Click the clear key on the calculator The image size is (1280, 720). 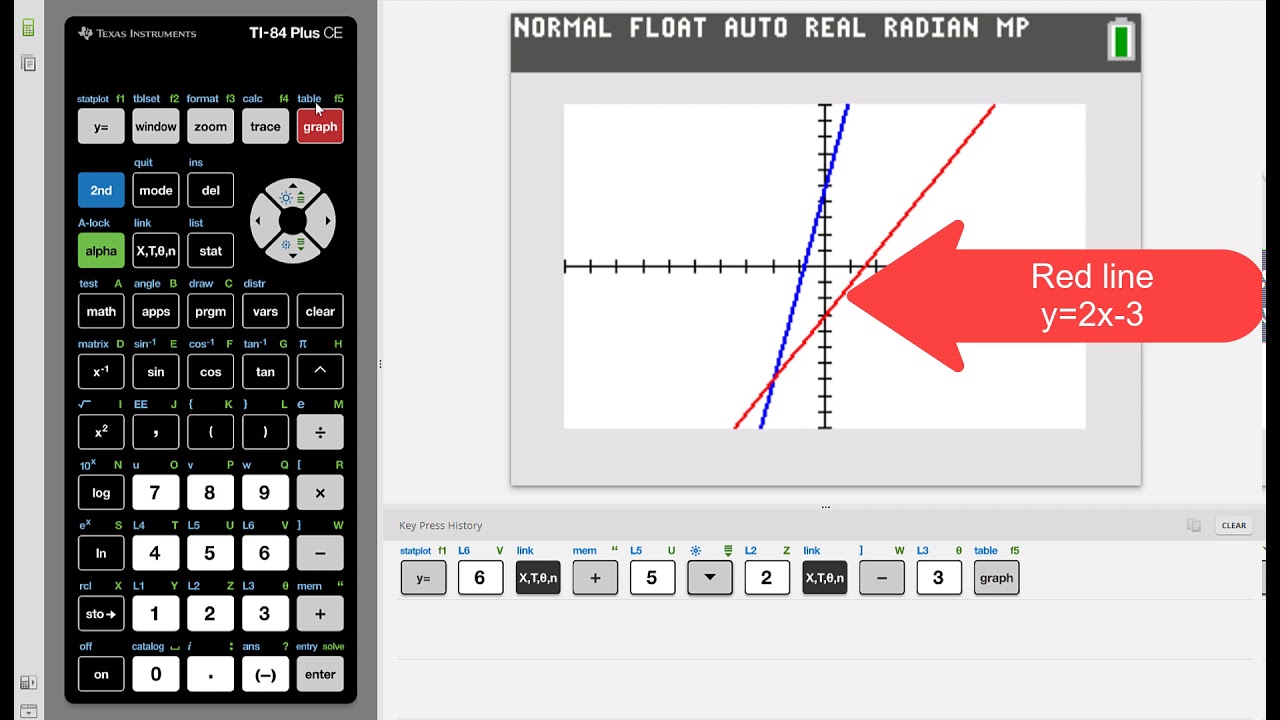click(320, 311)
